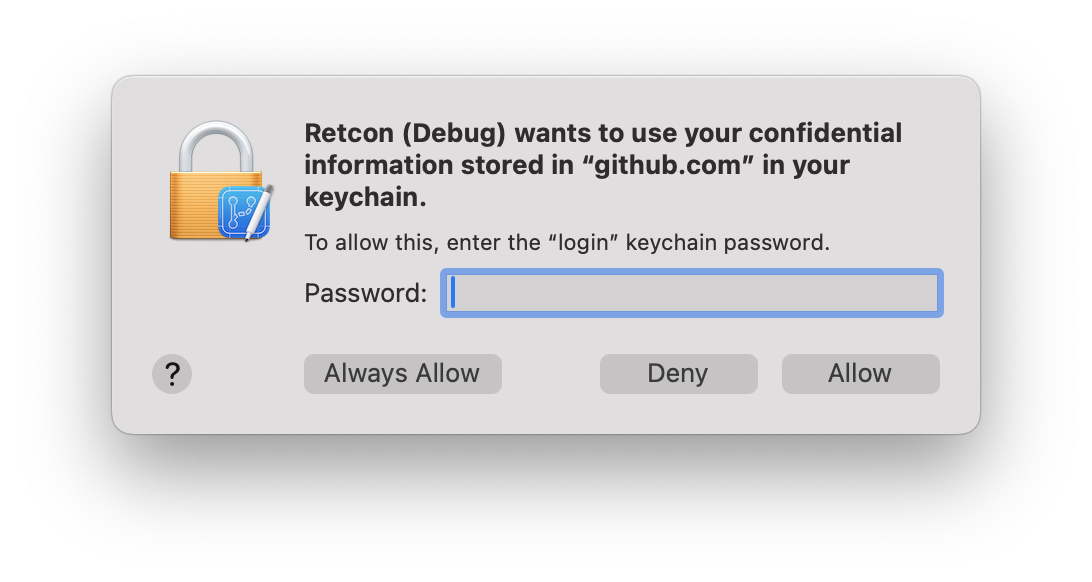
Task: Click the "github.com" text in heading
Action: (669, 166)
